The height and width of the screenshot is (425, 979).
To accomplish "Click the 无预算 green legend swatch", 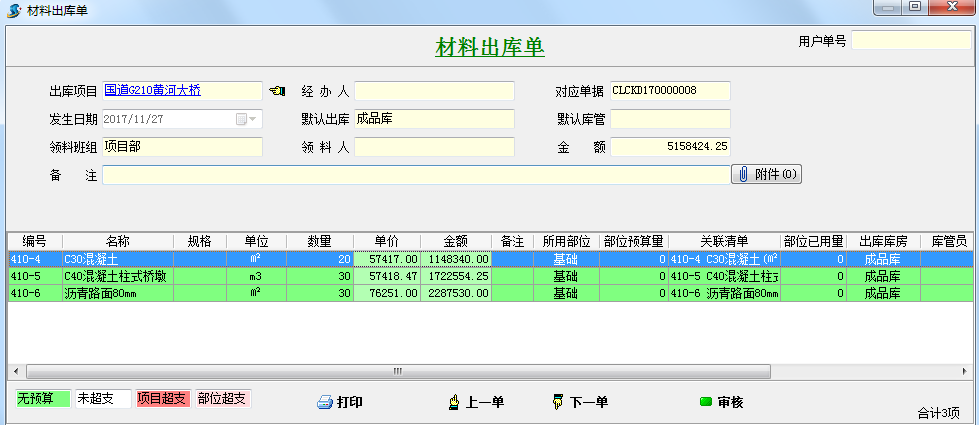I will point(43,398).
